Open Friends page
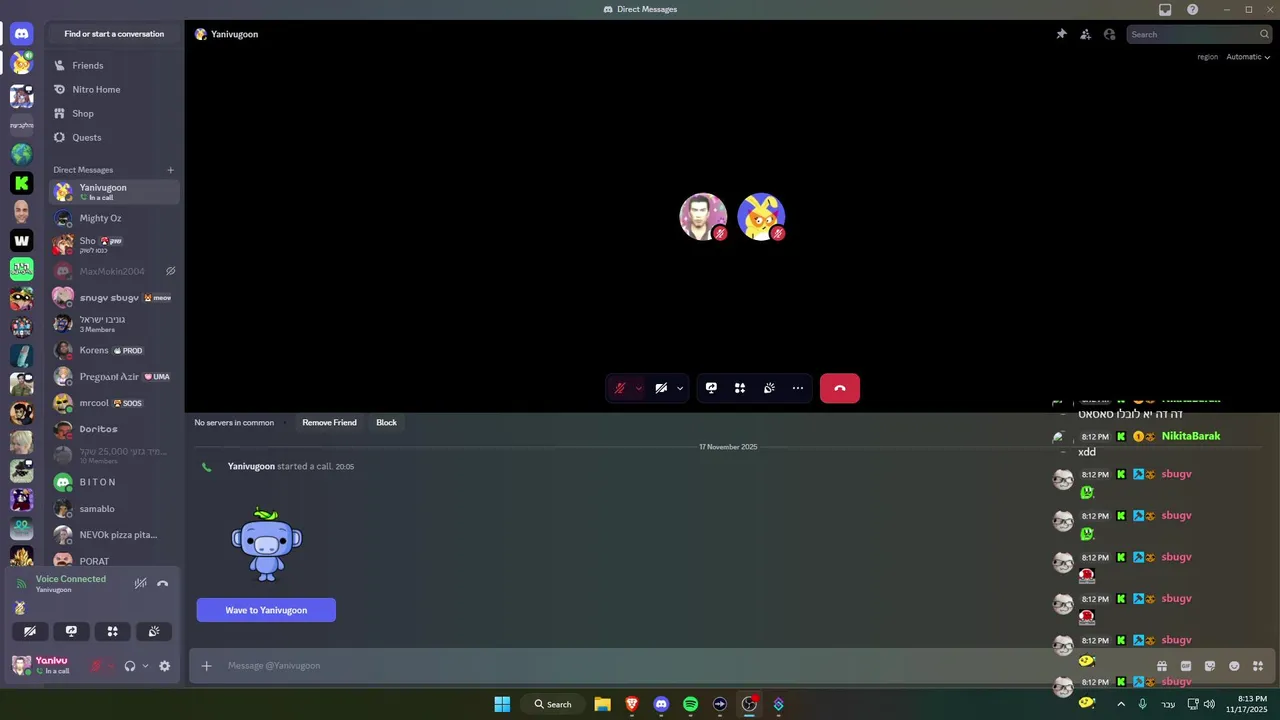 114,65
